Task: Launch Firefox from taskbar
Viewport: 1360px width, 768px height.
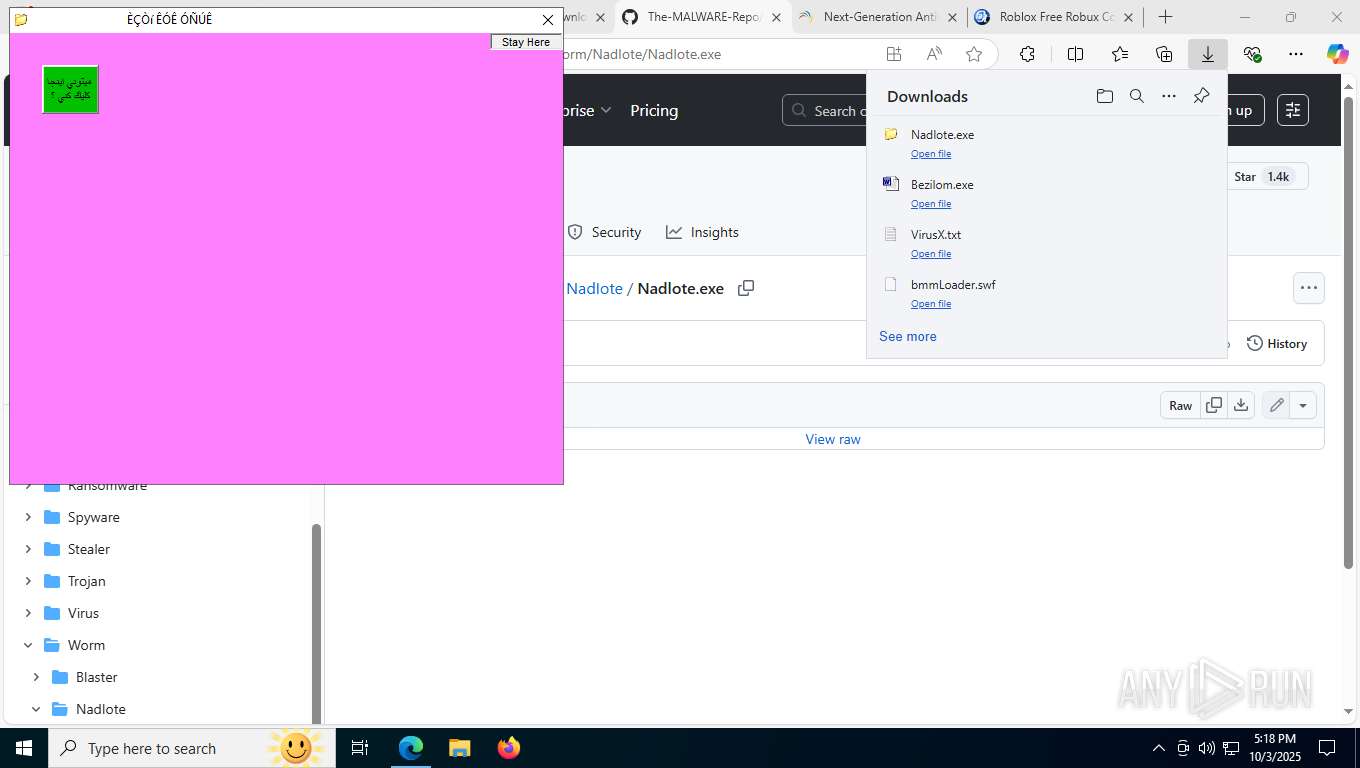Action: (x=509, y=748)
